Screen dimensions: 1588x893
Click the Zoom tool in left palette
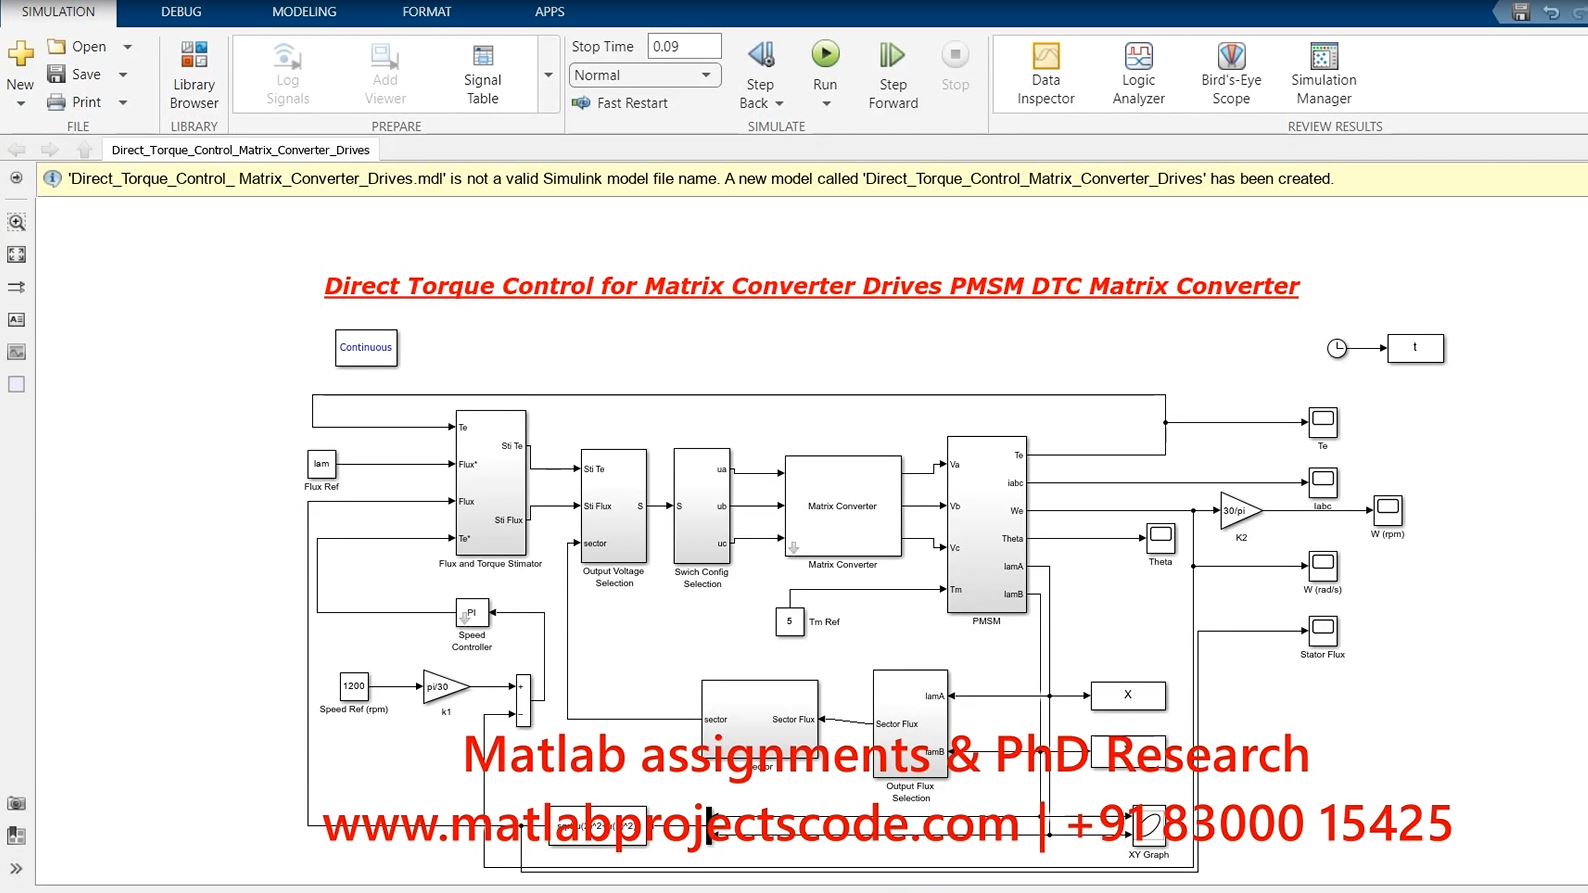pyautogui.click(x=16, y=222)
